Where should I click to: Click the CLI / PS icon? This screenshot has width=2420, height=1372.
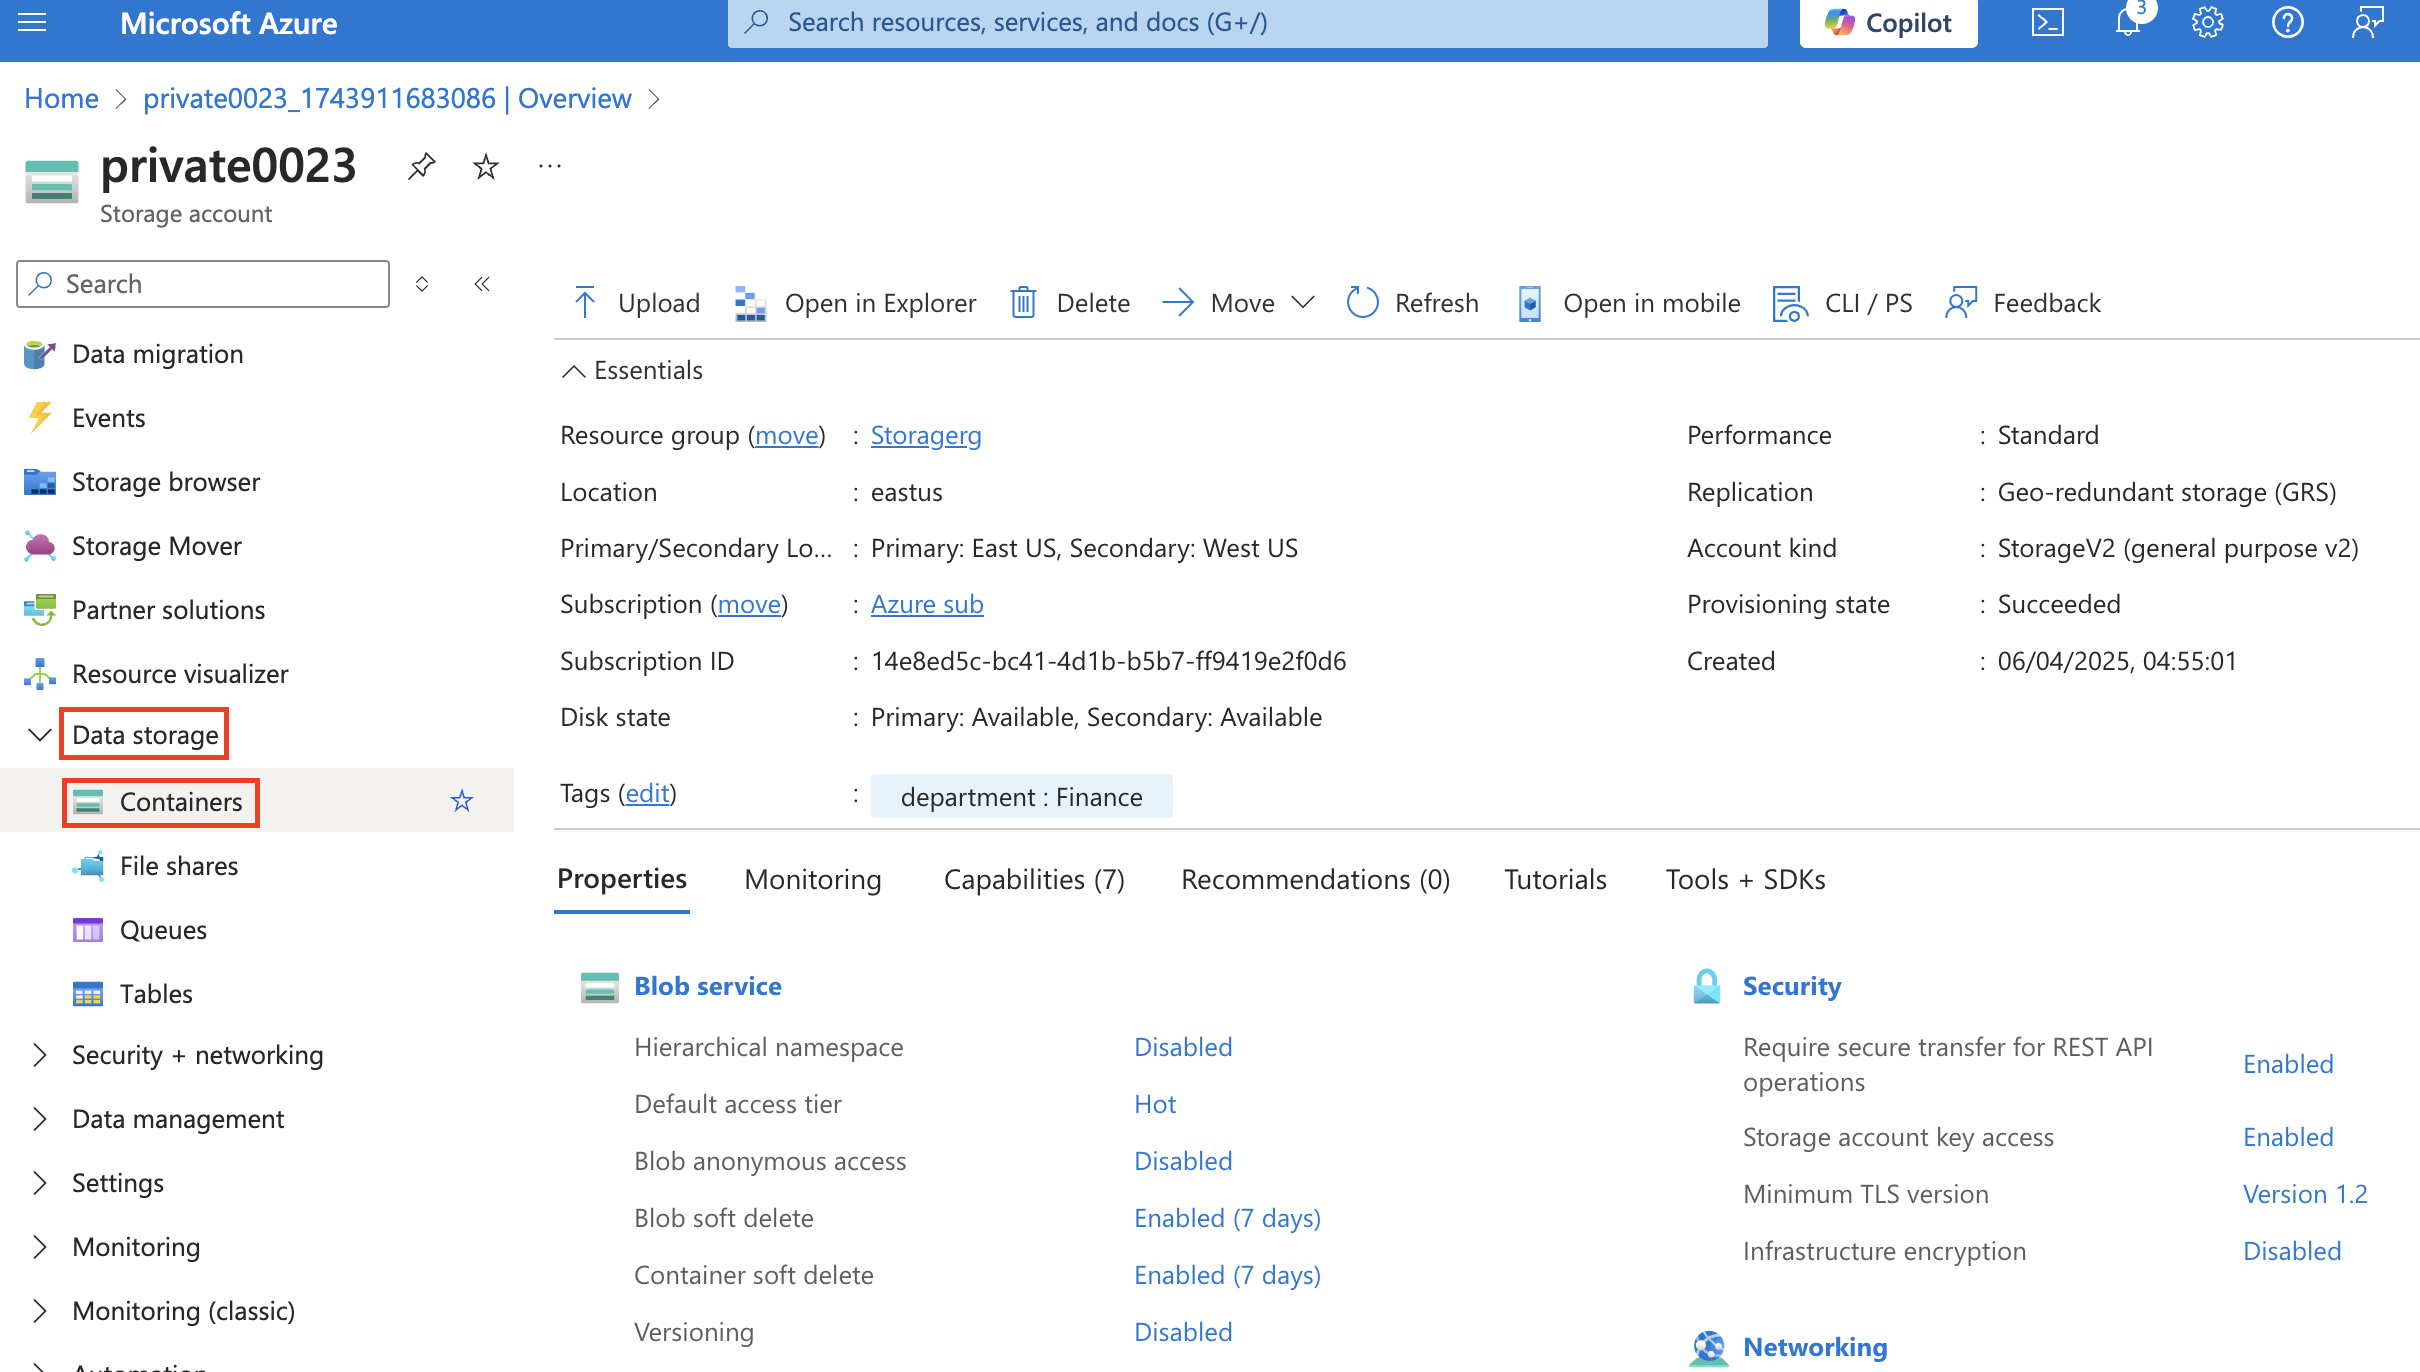[1790, 303]
